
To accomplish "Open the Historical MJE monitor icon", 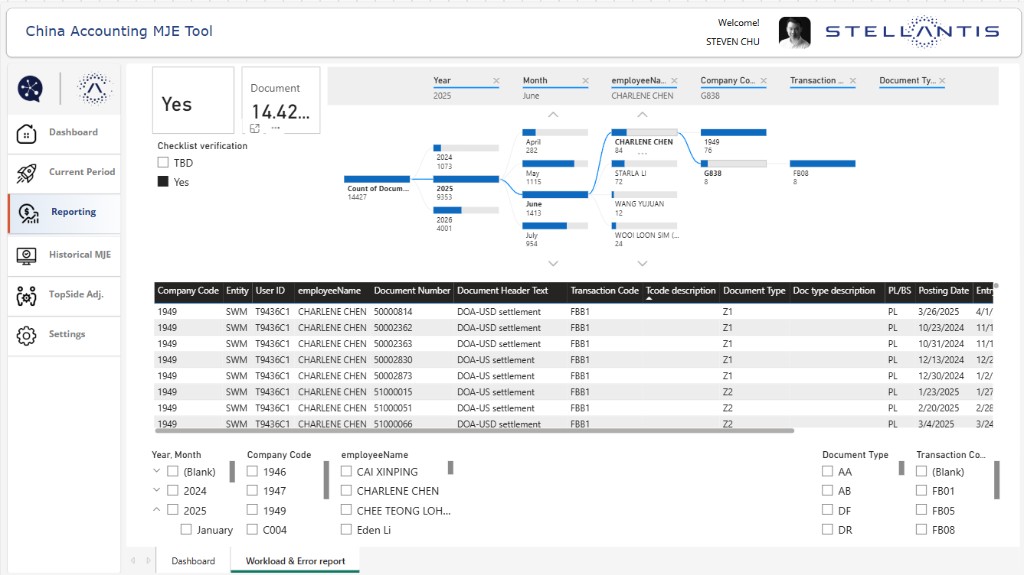I will click(x=26, y=255).
